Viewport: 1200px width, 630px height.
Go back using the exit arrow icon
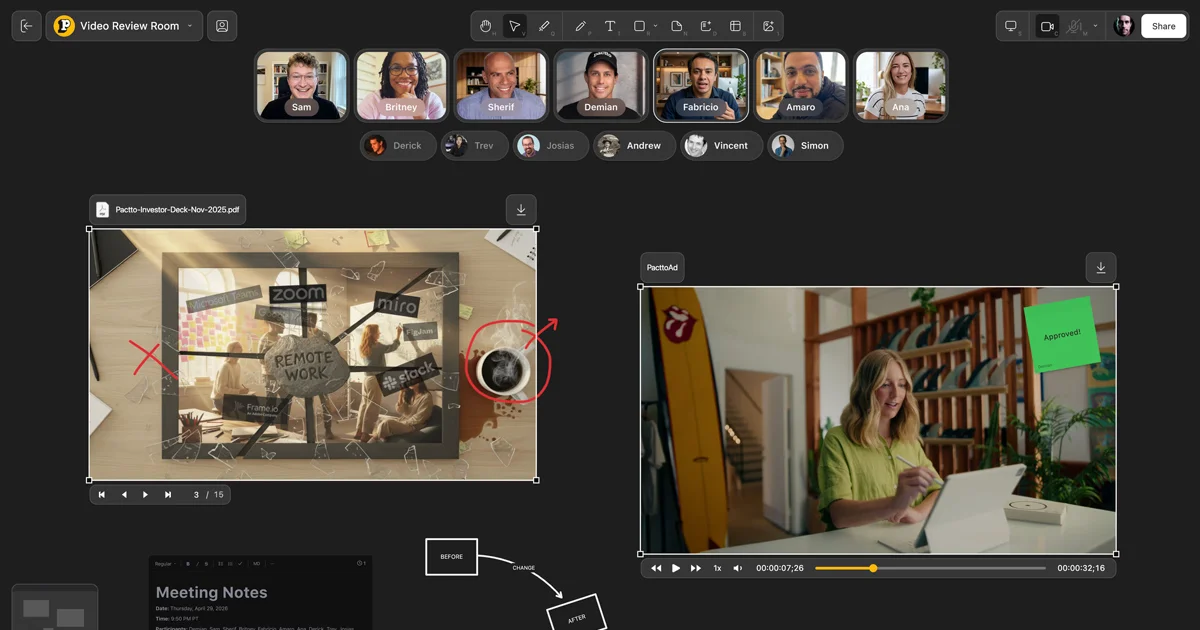pos(26,26)
